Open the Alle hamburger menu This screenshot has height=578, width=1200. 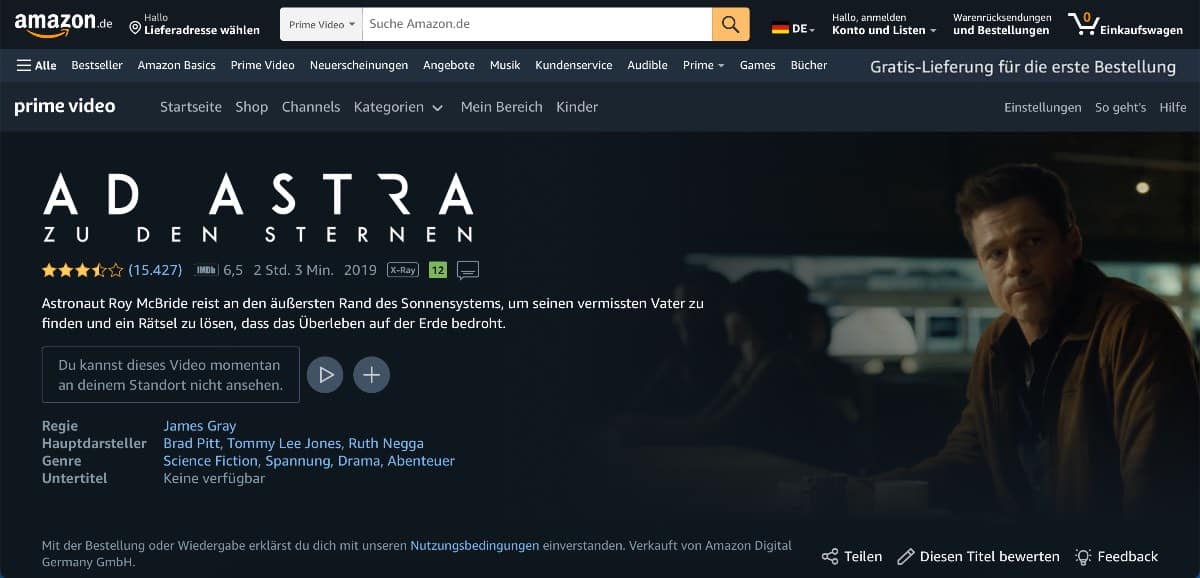[37, 65]
